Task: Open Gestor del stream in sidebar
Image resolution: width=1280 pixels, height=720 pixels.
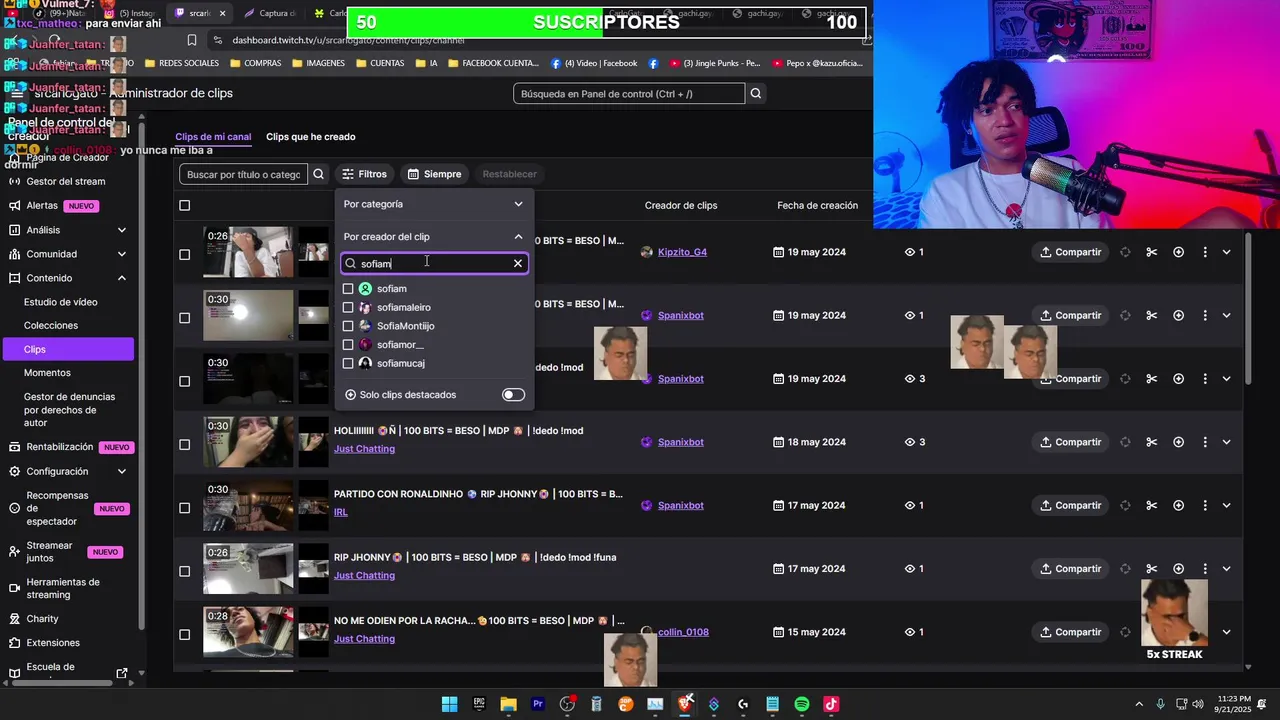Action: [x=66, y=181]
